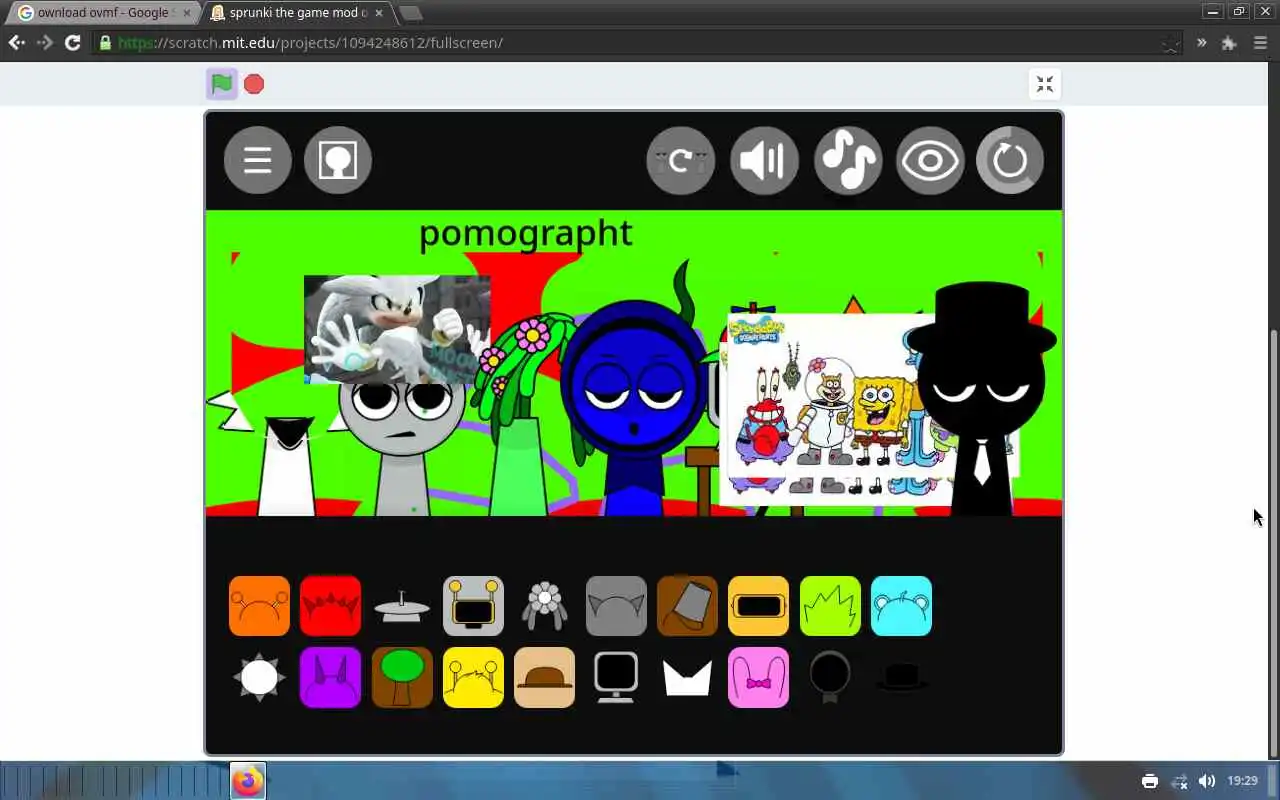
Task: Pick the black round head icon
Action: 830,677
